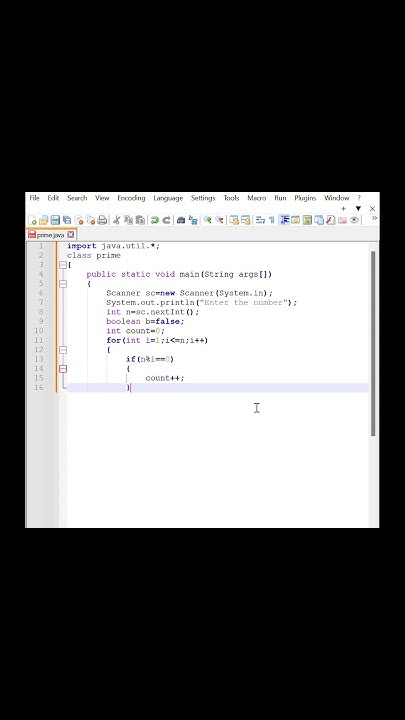Click the 'for(int i=1;i<=n;i++)' line
Image resolution: width=405 pixels, height=720 pixels.
pos(157,340)
